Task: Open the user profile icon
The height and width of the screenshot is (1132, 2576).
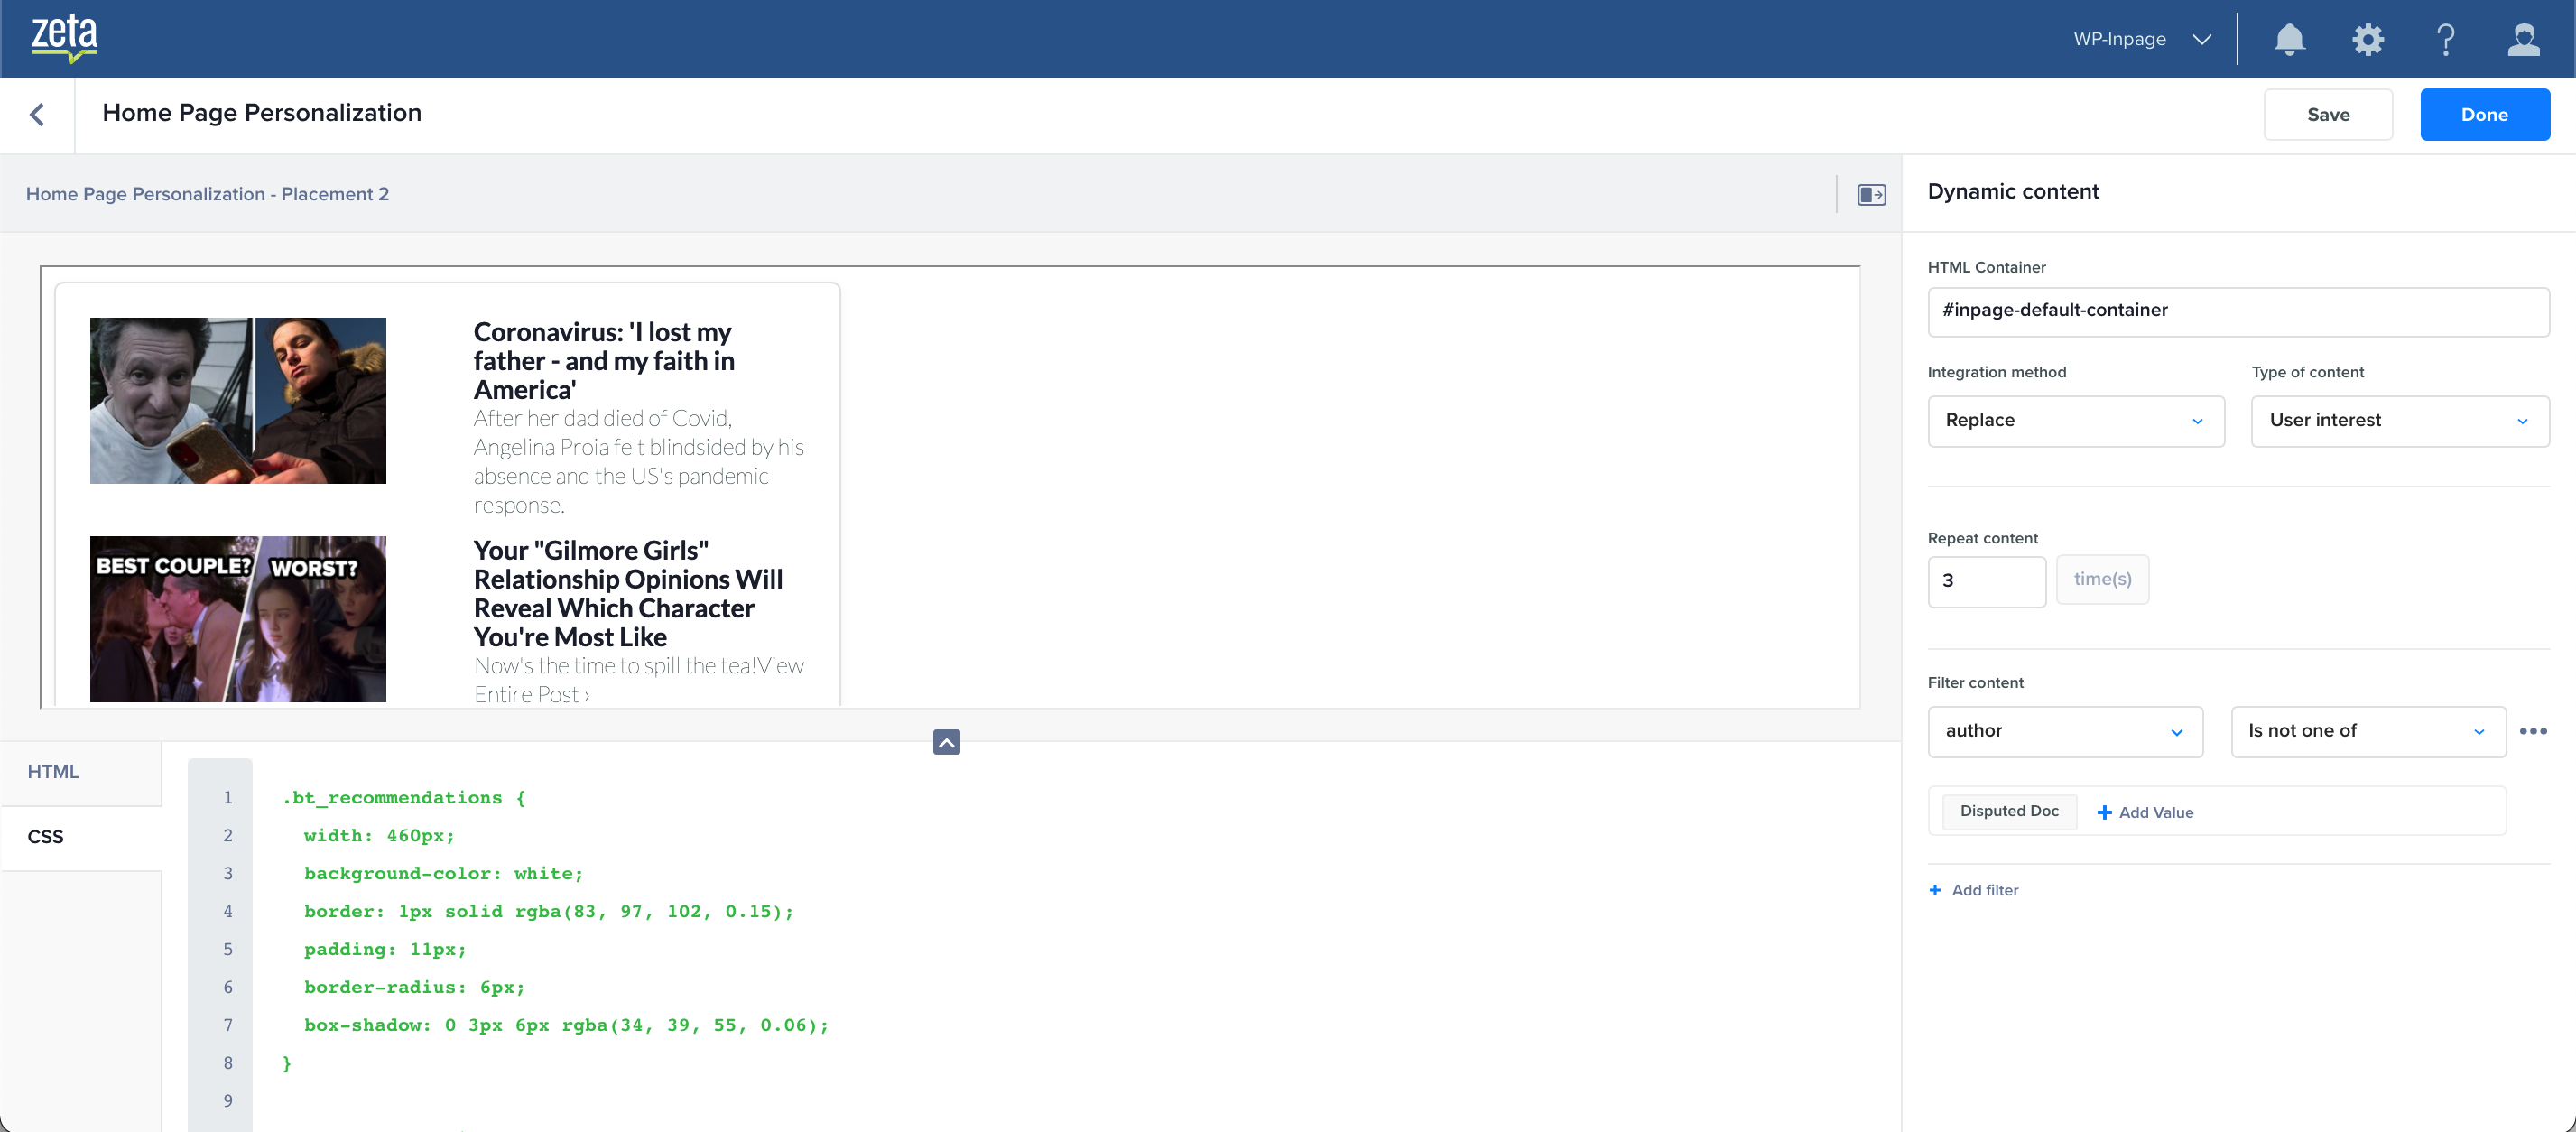Action: pos(2523,39)
